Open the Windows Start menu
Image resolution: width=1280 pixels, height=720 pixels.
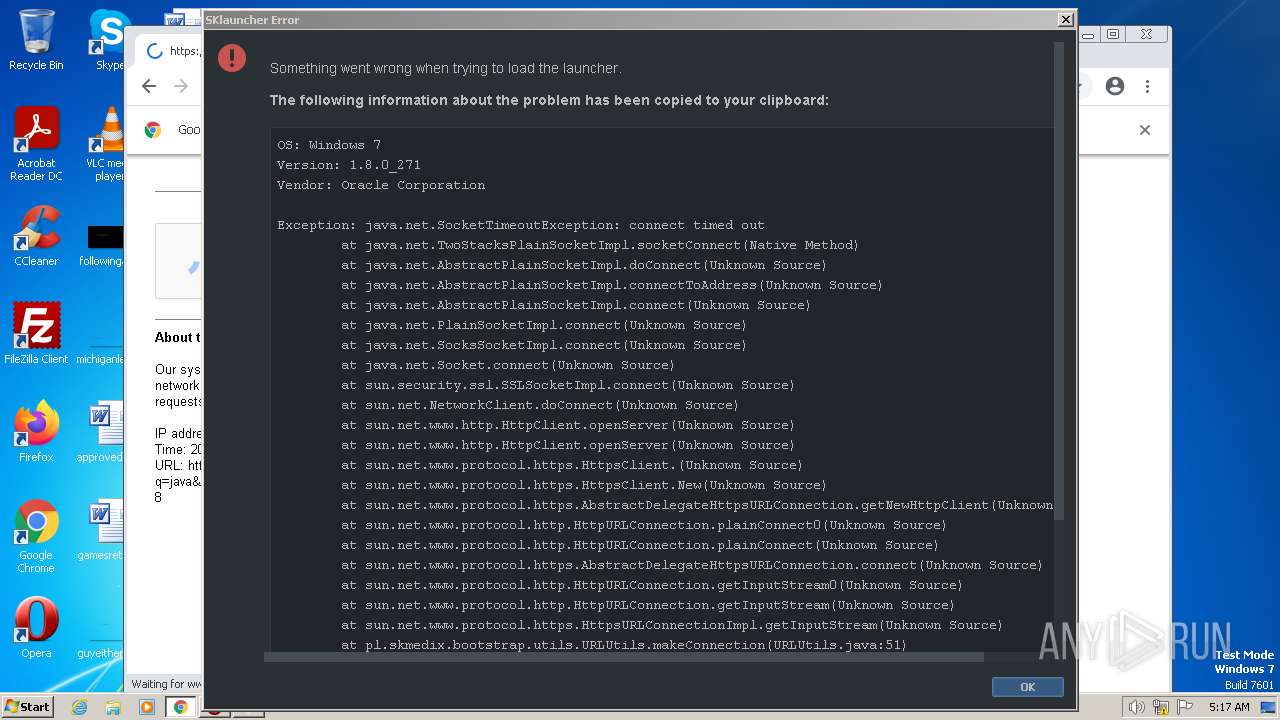click(x=27, y=707)
